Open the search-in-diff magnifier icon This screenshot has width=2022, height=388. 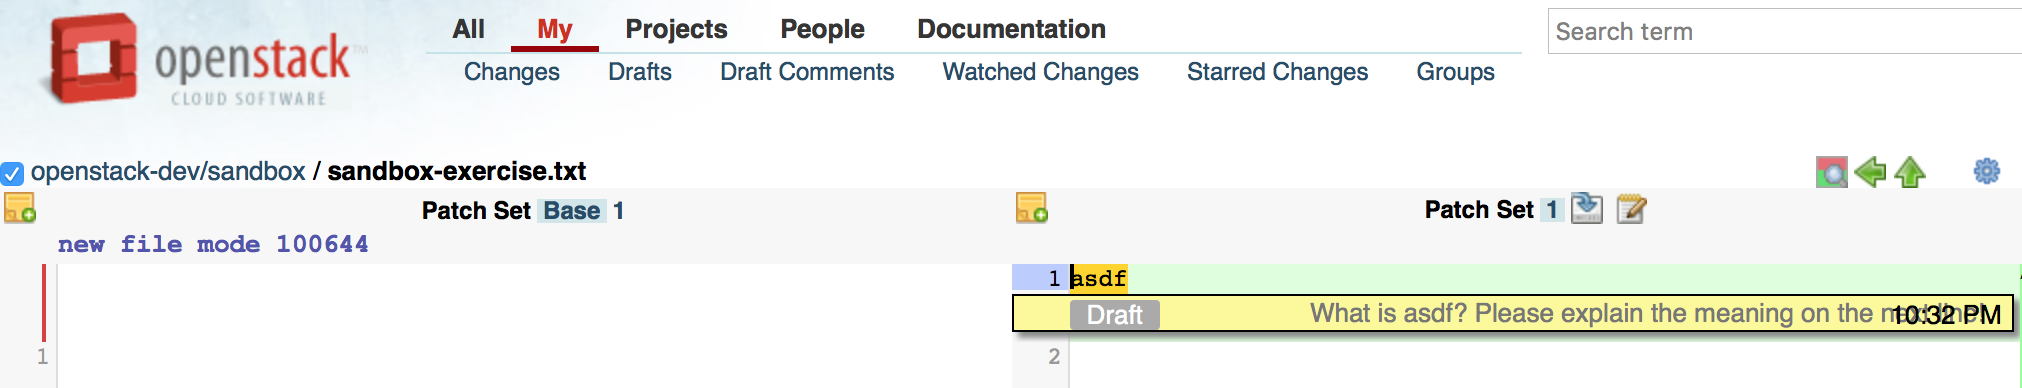[x=1831, y=172]
